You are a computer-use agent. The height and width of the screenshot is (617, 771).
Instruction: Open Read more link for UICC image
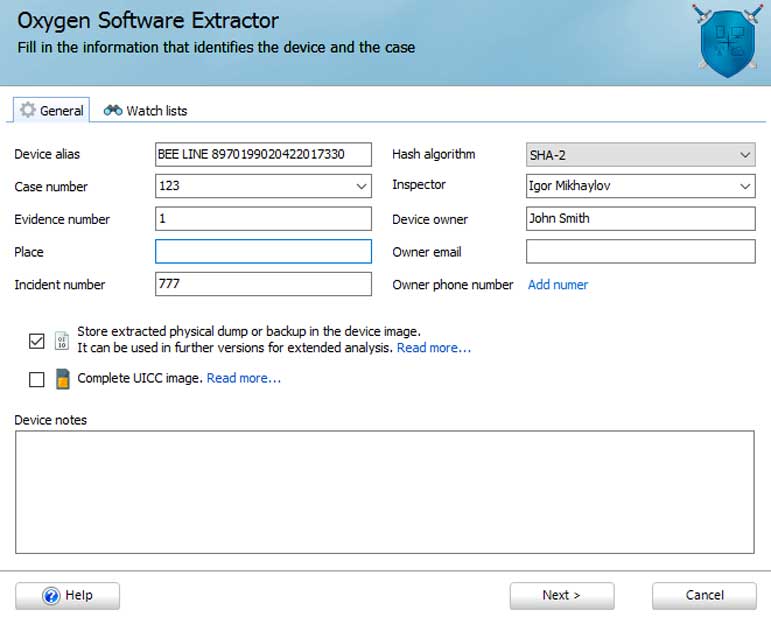[244, 378]
